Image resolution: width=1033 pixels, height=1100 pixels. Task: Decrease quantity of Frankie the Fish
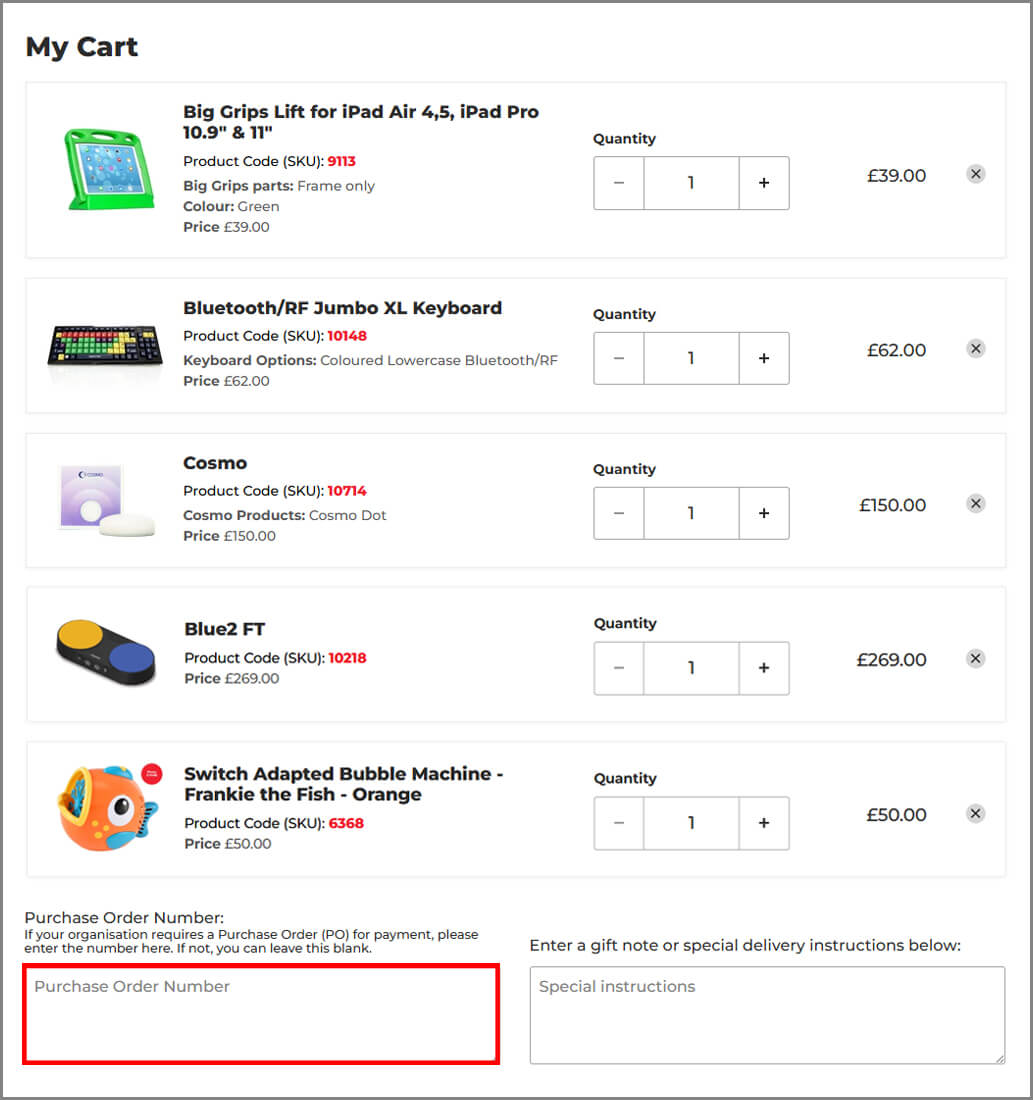click(x=619, y=824)
